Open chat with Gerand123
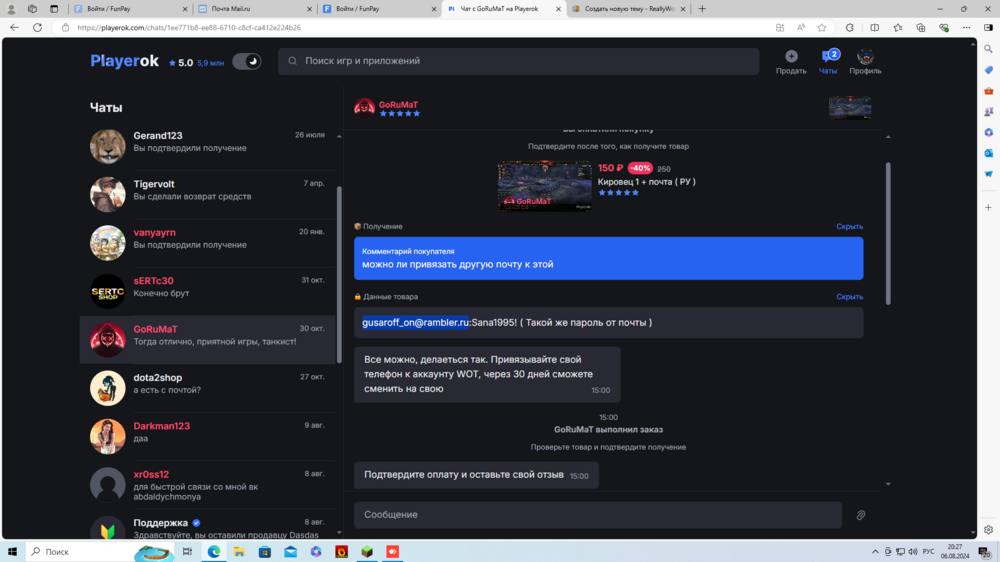 point(207,145)
